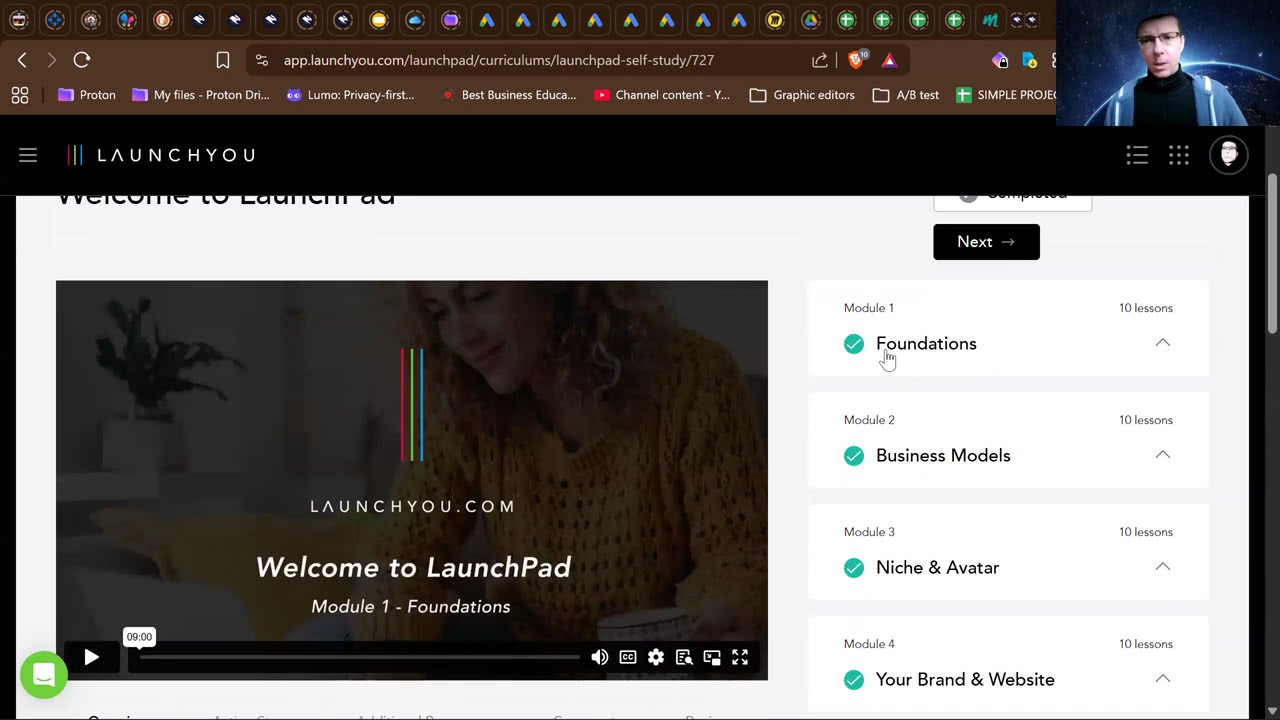This screenshot has height=720, width=1280.
Task: Turn on closed captions for the video
Action: tap(628, 657)
